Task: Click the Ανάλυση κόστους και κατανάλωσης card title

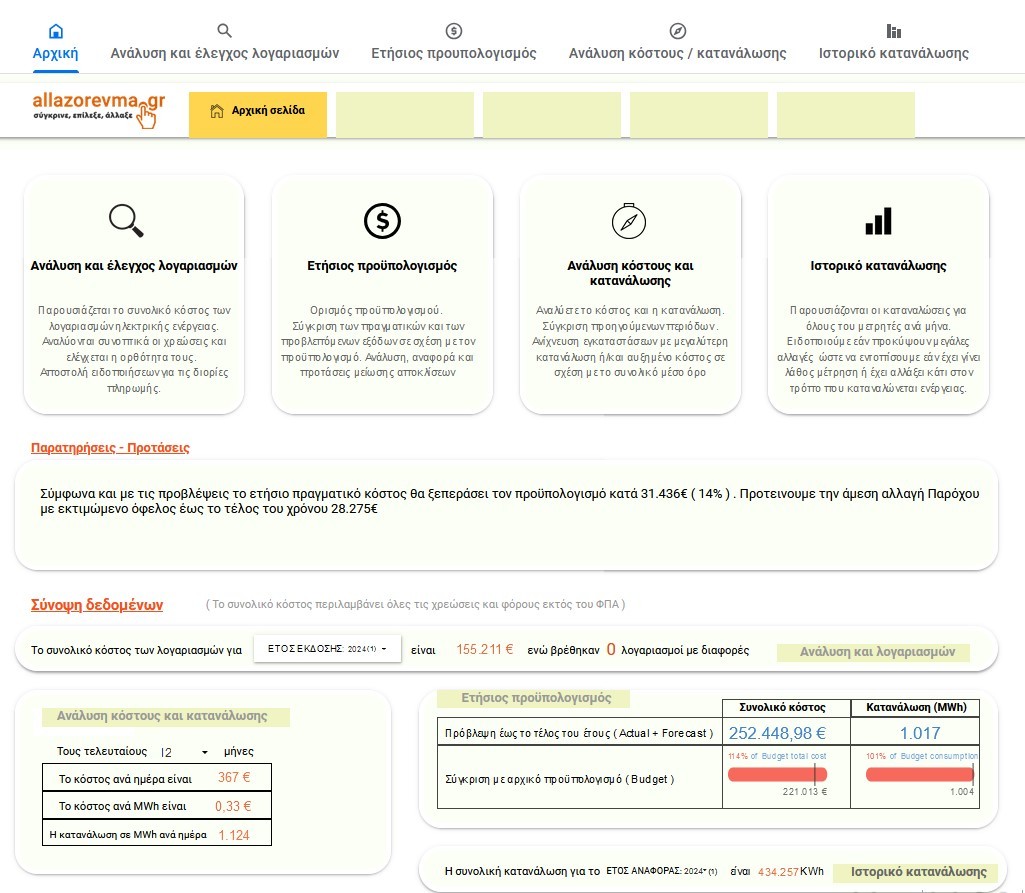Action: (x=629, y=273)
